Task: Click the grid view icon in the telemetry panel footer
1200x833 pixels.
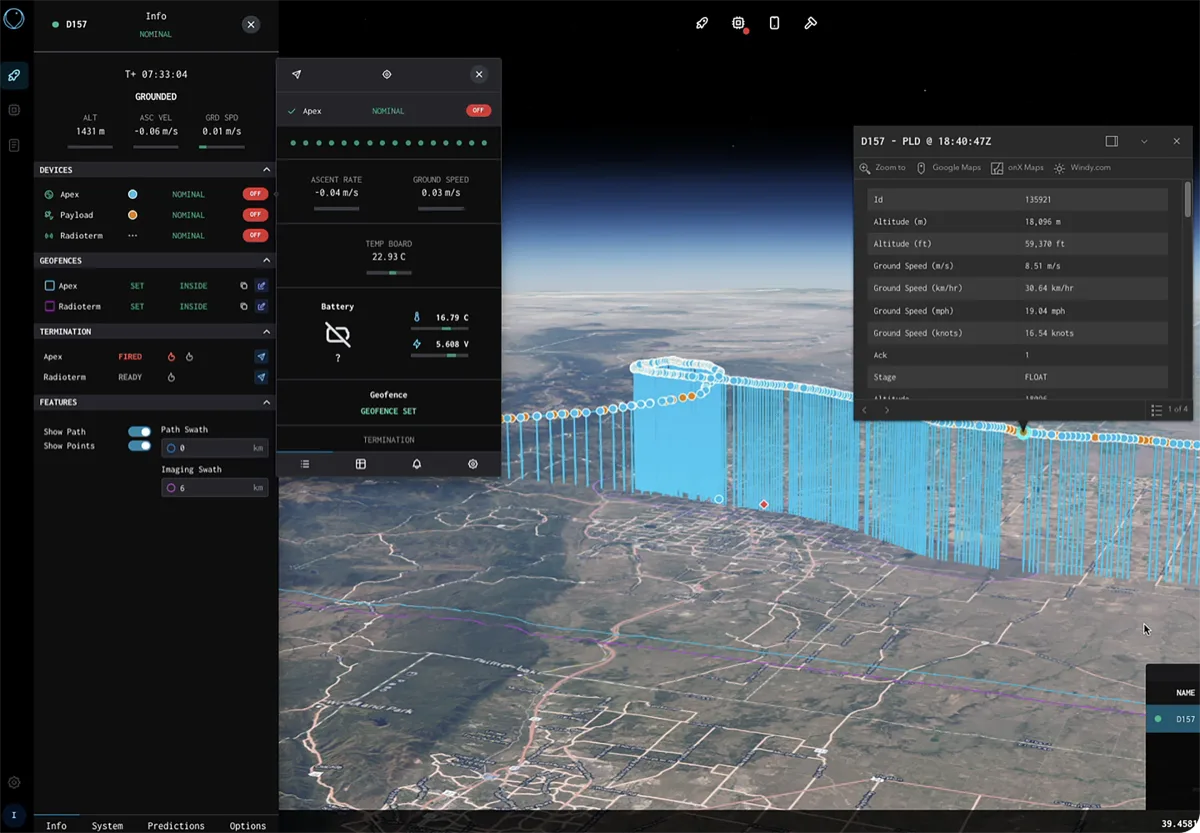Action: tap(360, 464)
